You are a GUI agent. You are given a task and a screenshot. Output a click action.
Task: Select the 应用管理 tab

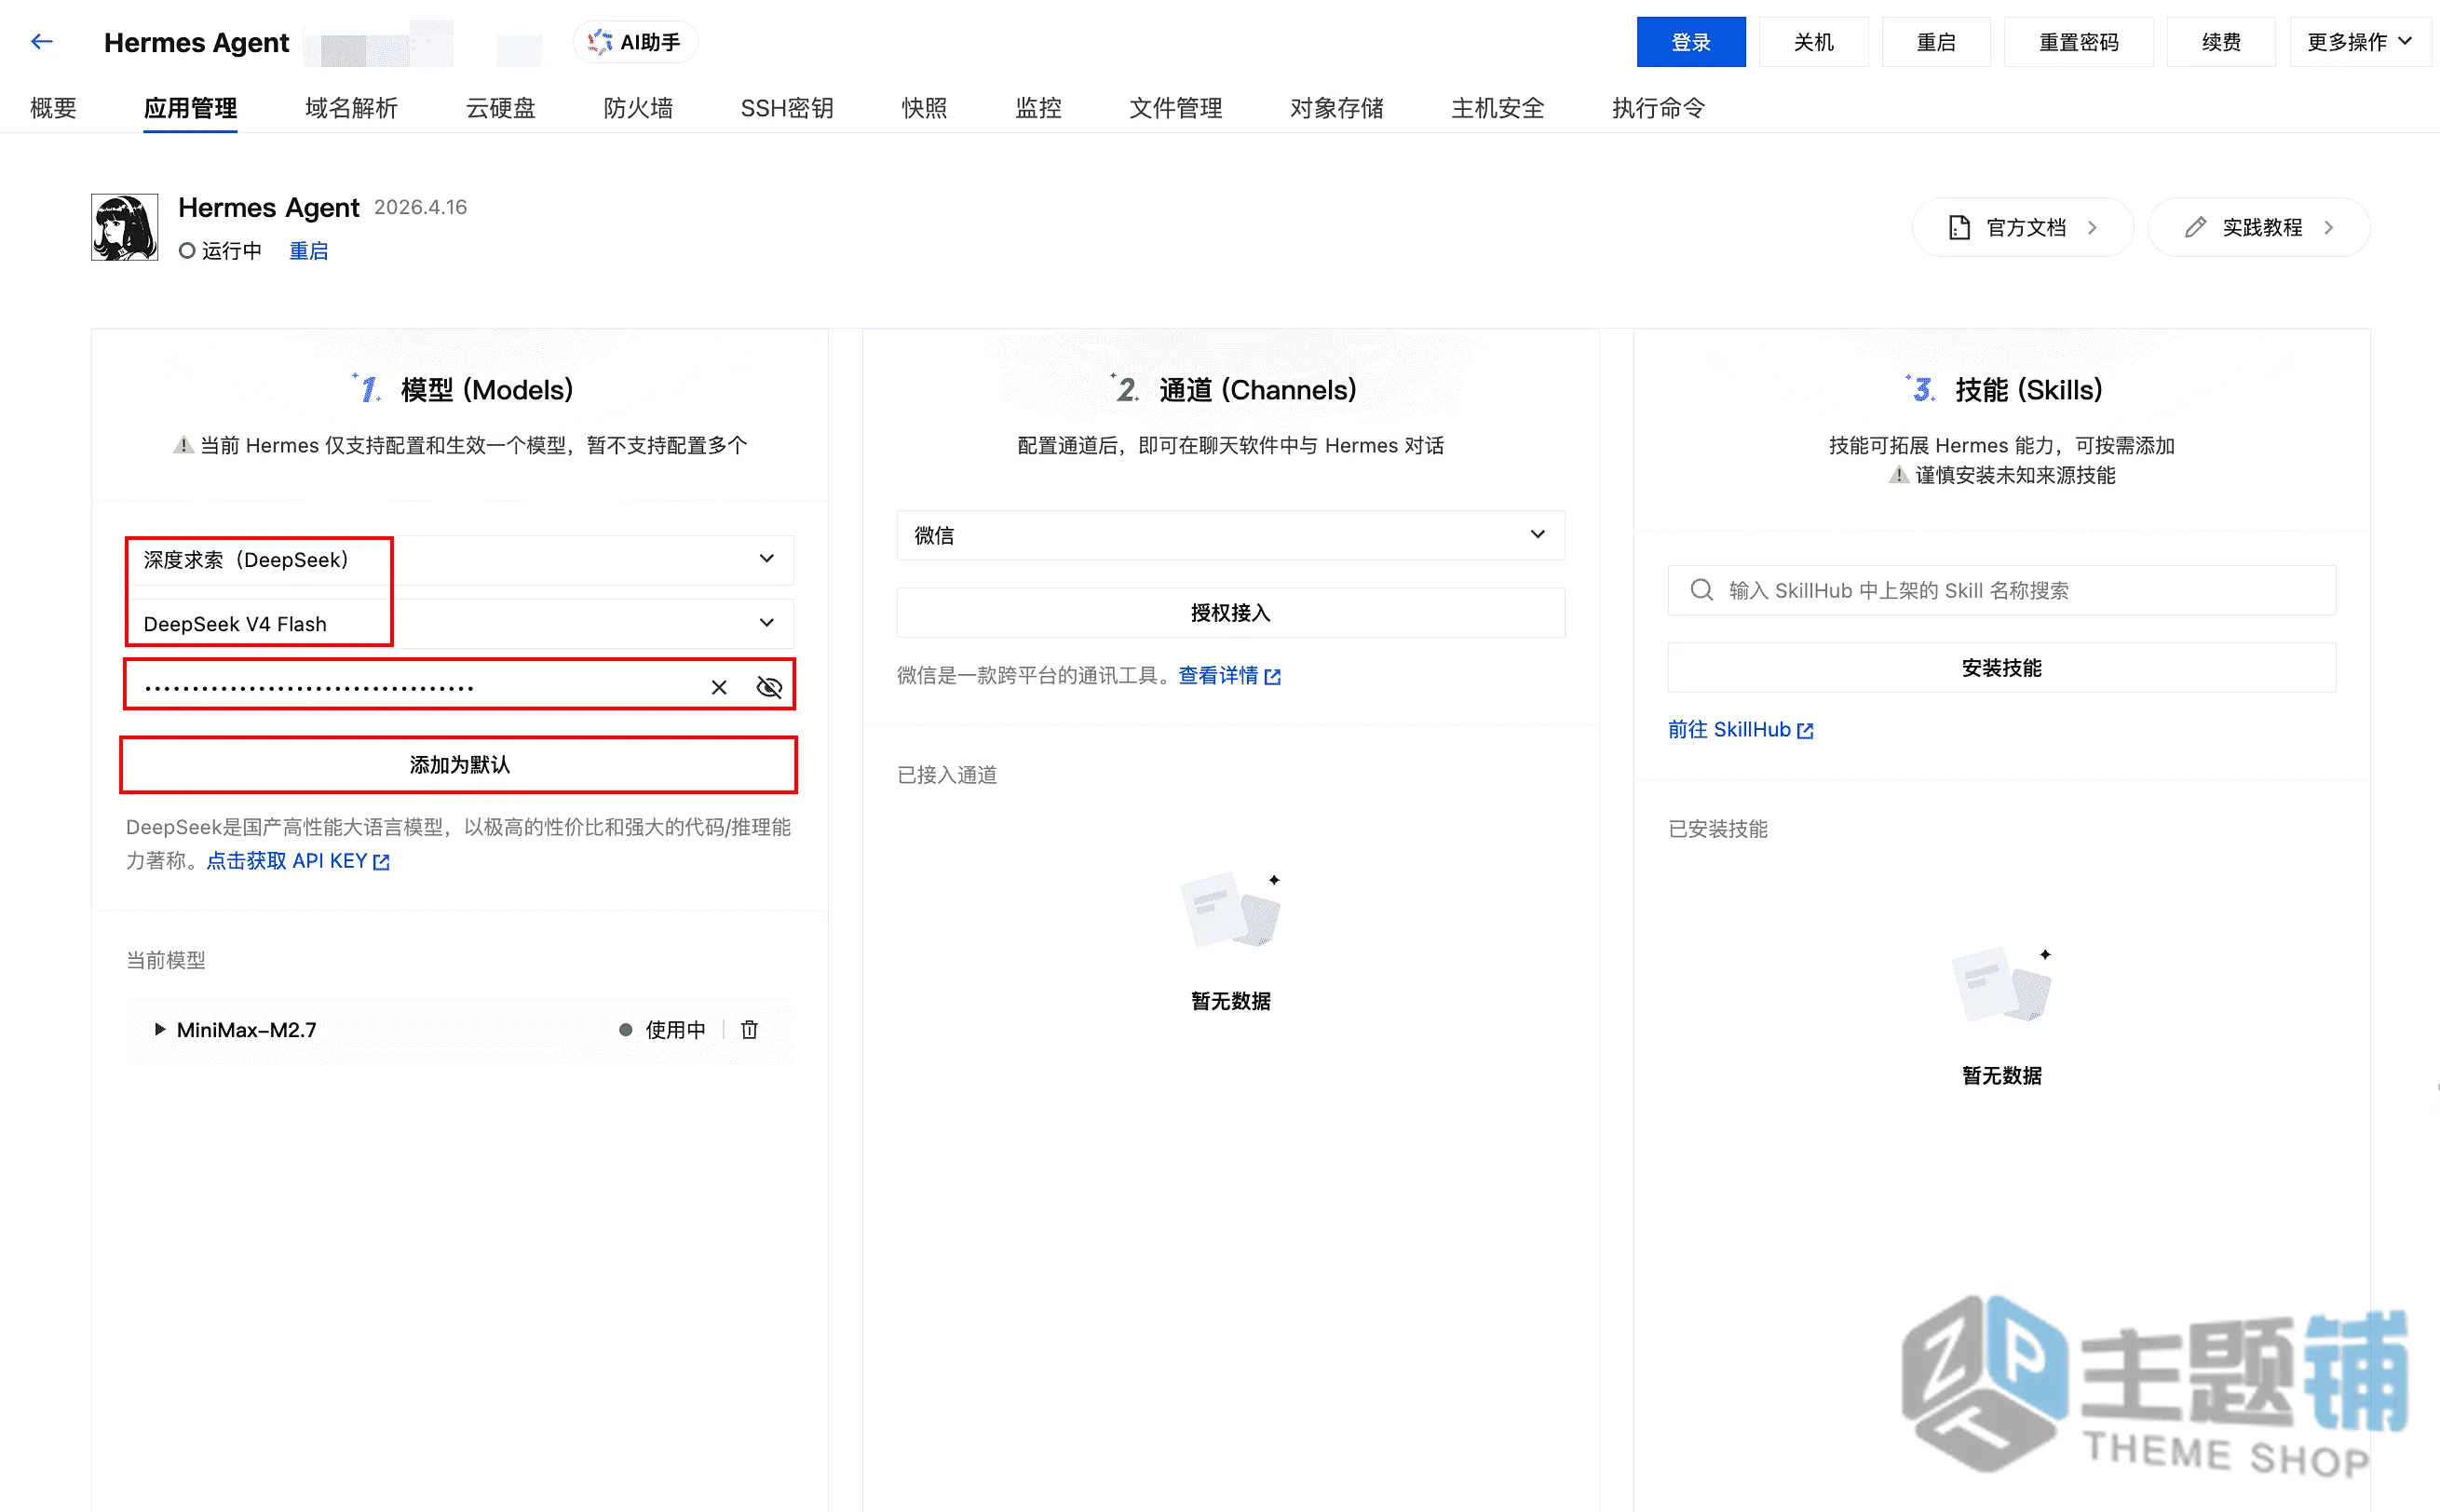coord(190,108)
